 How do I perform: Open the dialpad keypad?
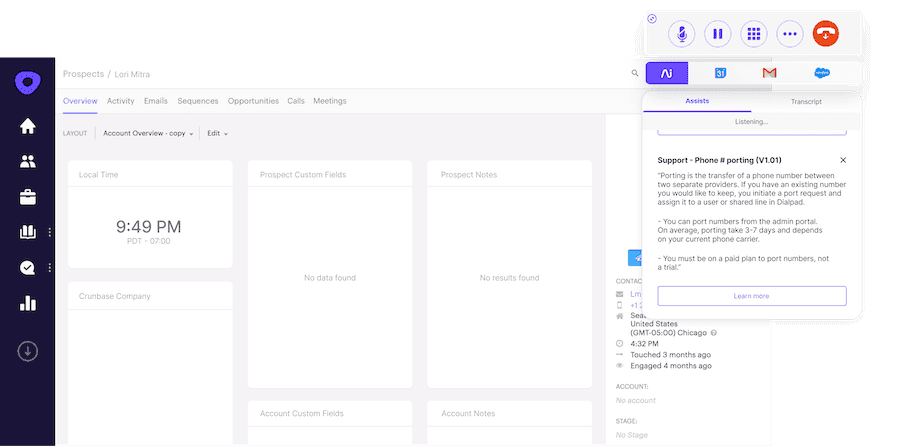point(754,34)
